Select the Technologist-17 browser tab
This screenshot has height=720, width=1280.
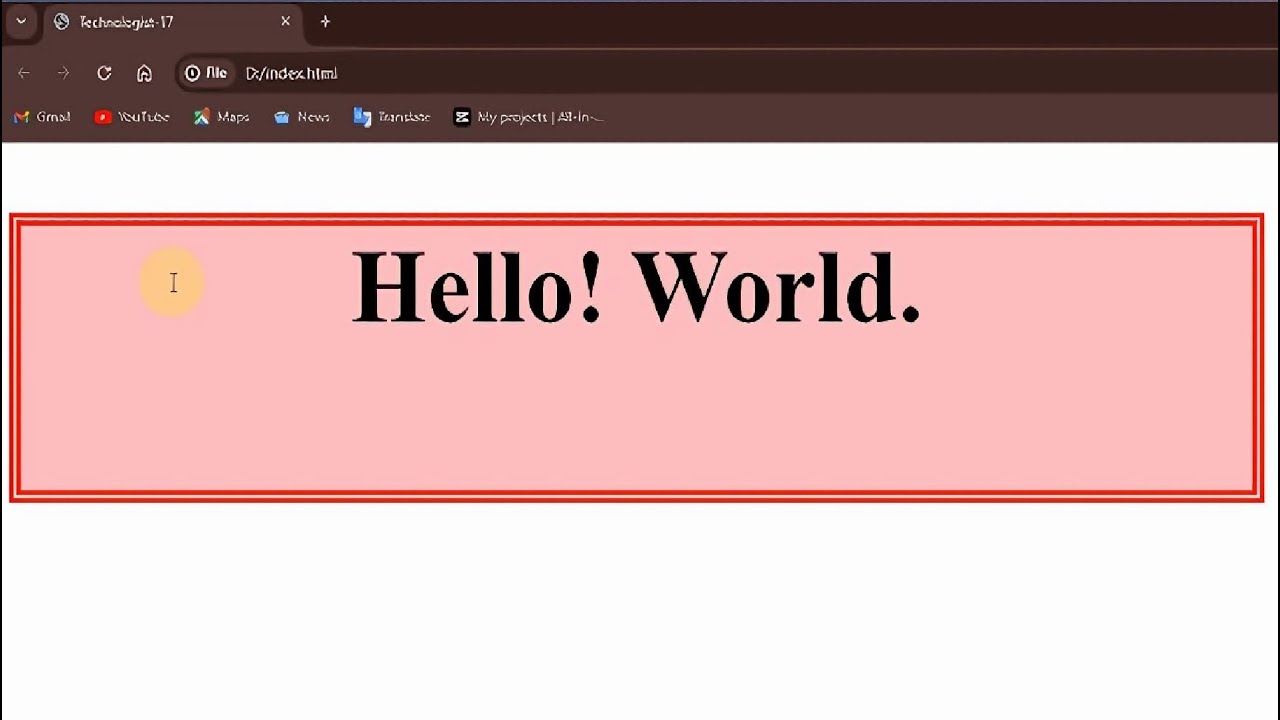(x=173, y=22)
